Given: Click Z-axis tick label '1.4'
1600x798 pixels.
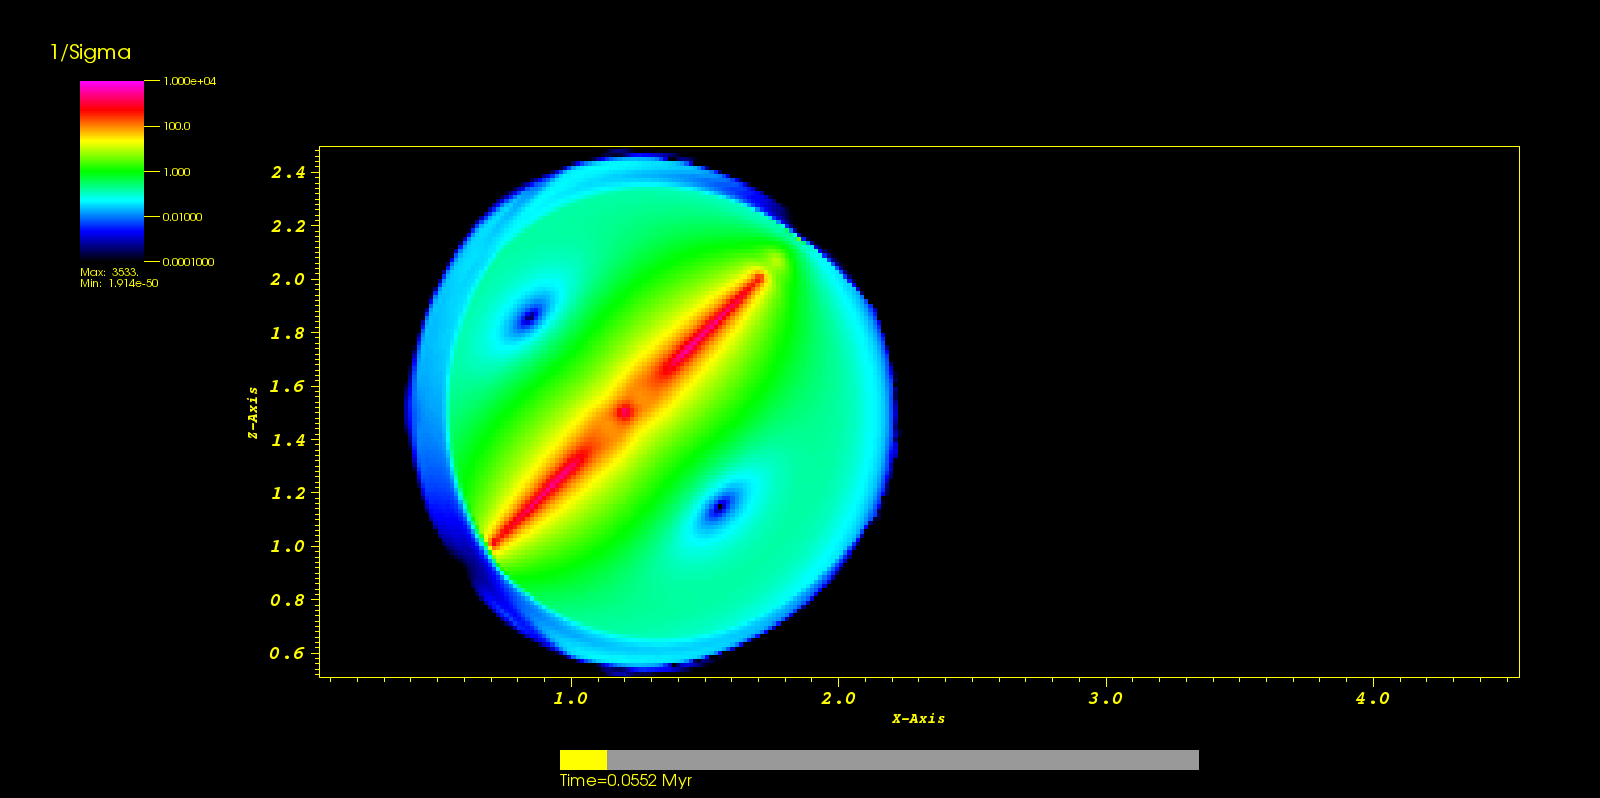Looking at the screenshot, I should (288, 440).
